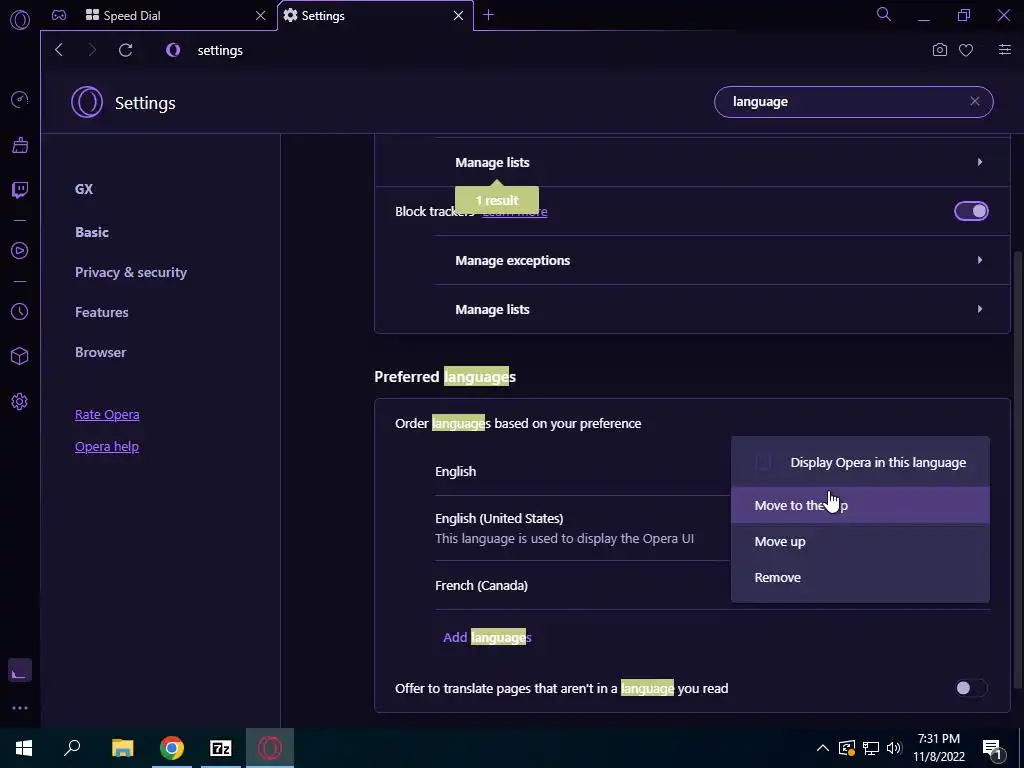Switch to the Speed Dial tab
Screen dimensions: 1024x768
159,15
